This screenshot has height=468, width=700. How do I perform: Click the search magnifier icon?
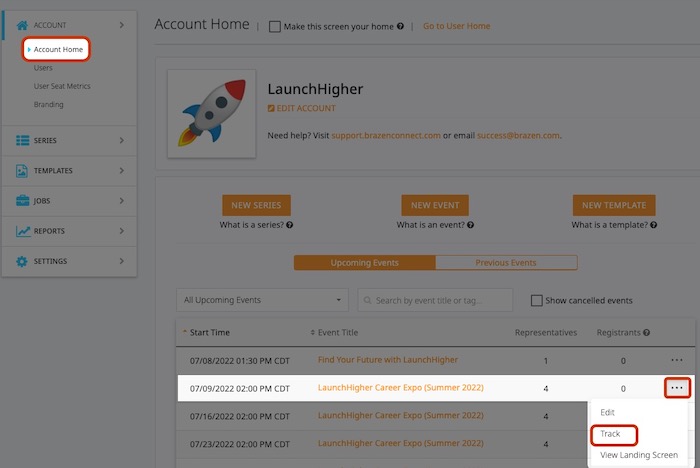[367, 300]
